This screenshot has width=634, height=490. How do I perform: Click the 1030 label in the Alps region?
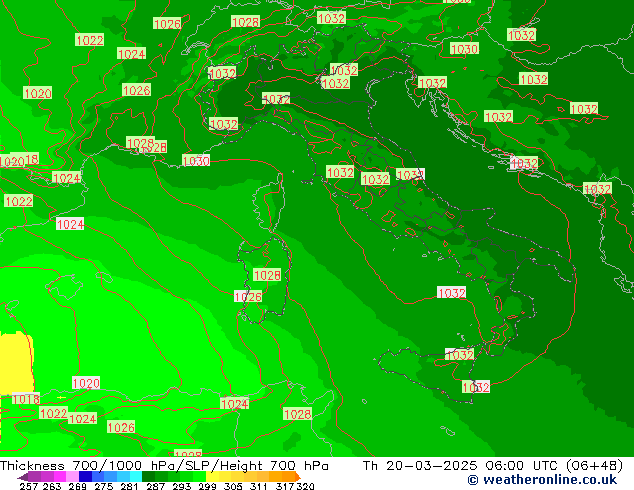[x=464, y=49]
